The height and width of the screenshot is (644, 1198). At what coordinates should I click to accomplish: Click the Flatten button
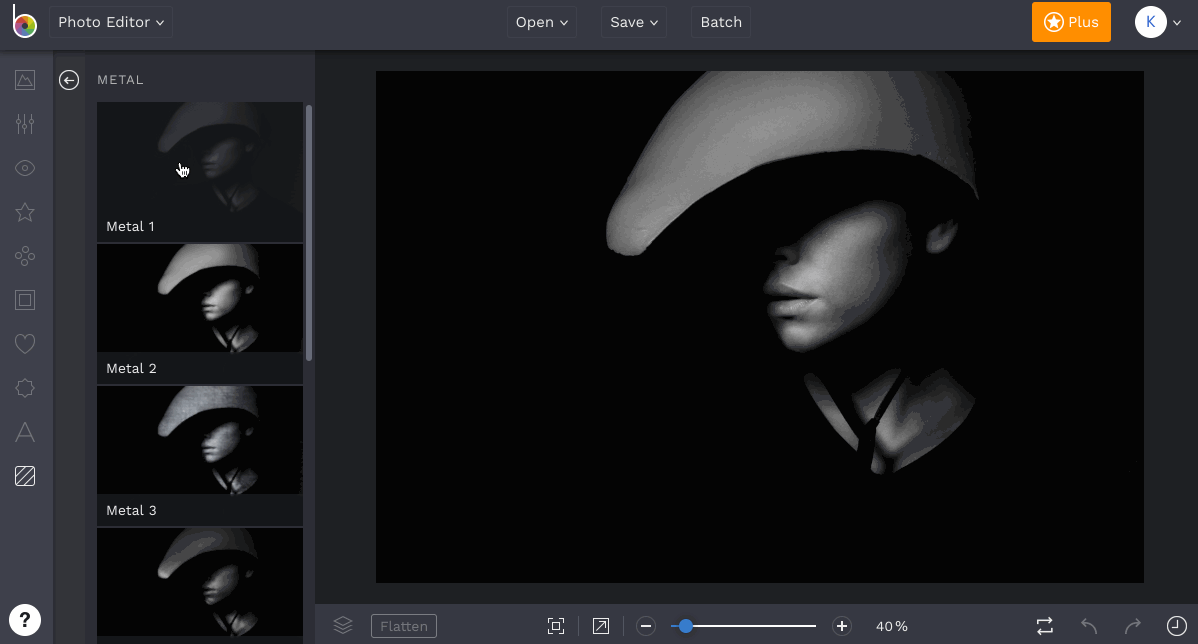pyautogui.click(x=404, y=626)
